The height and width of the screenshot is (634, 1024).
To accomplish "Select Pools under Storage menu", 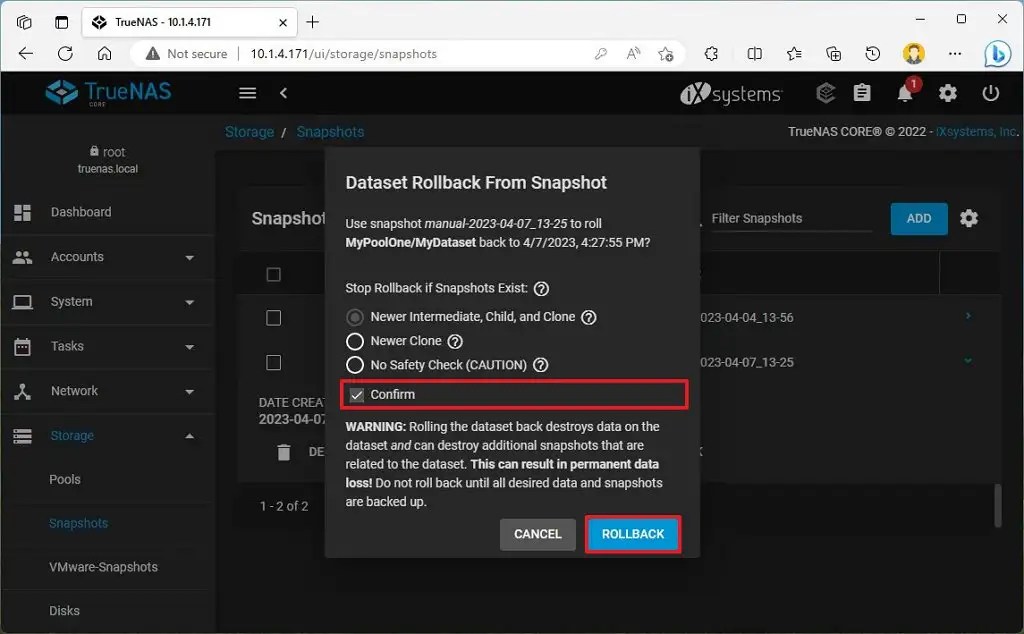I will point(64,479).
